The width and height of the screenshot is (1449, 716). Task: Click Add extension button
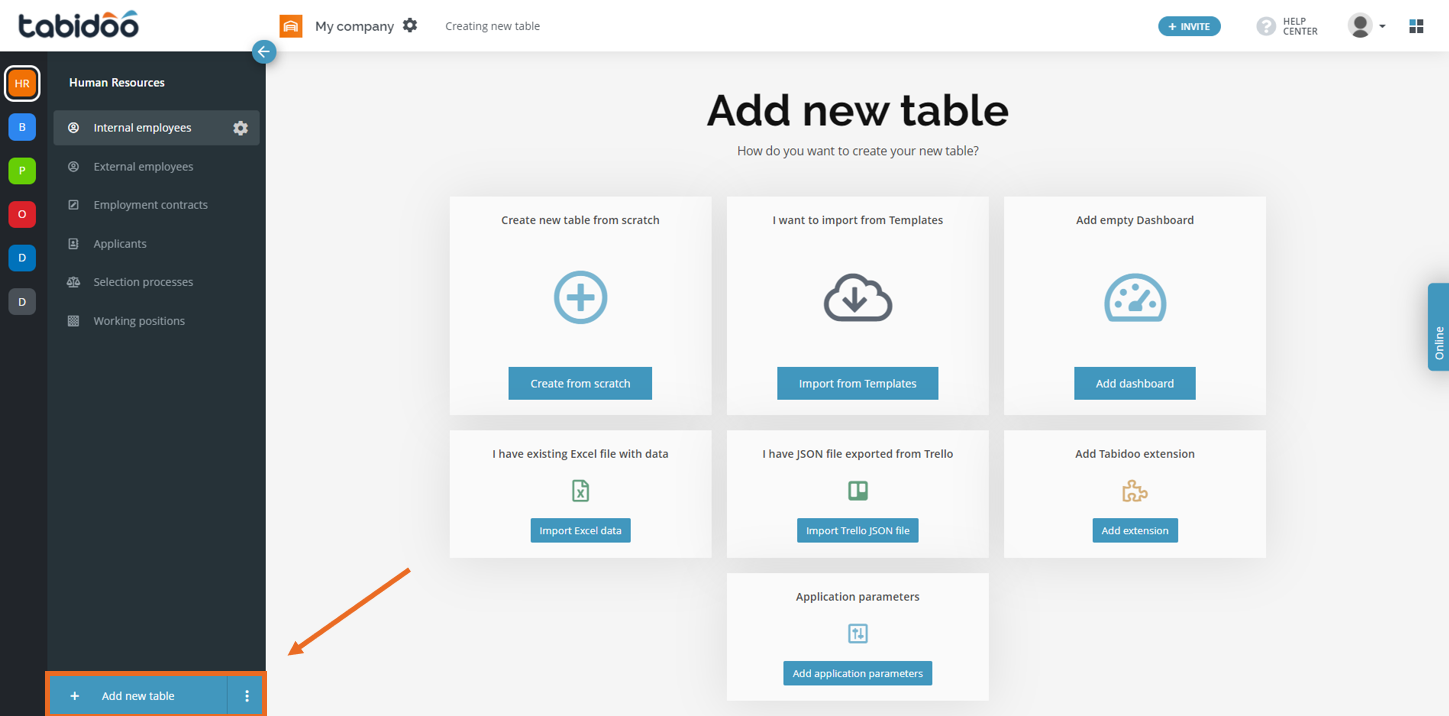(1135, 531)
